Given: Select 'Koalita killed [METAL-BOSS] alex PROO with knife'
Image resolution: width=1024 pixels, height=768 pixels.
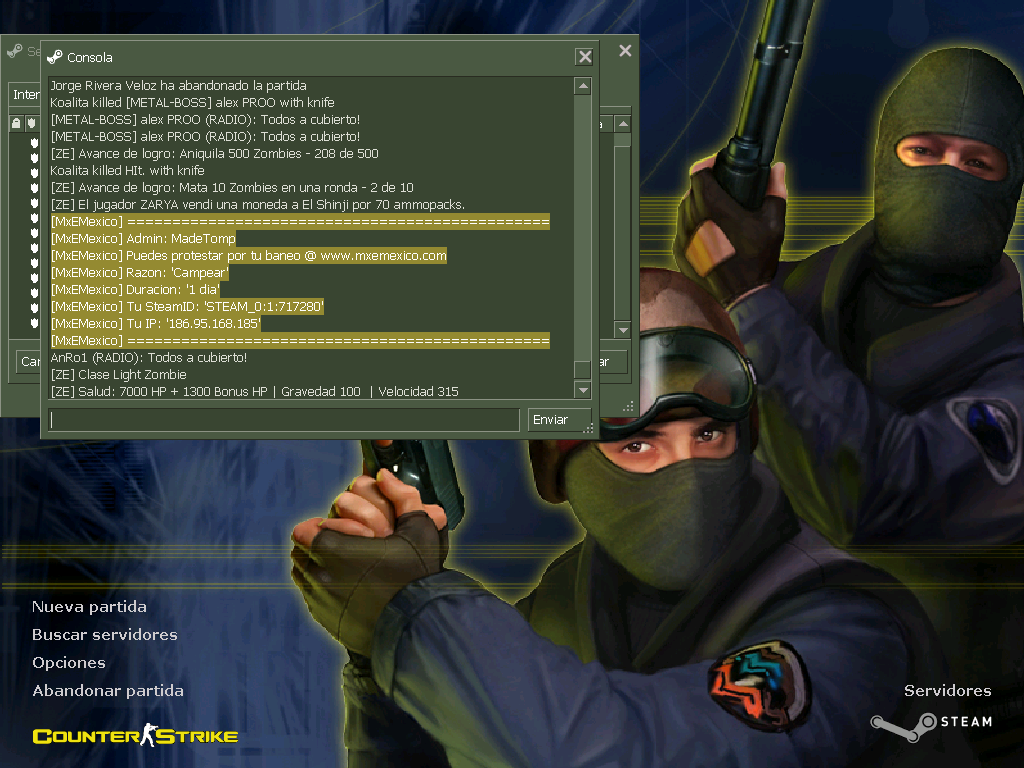Looking at the screenshot, I should coord(192,103).
